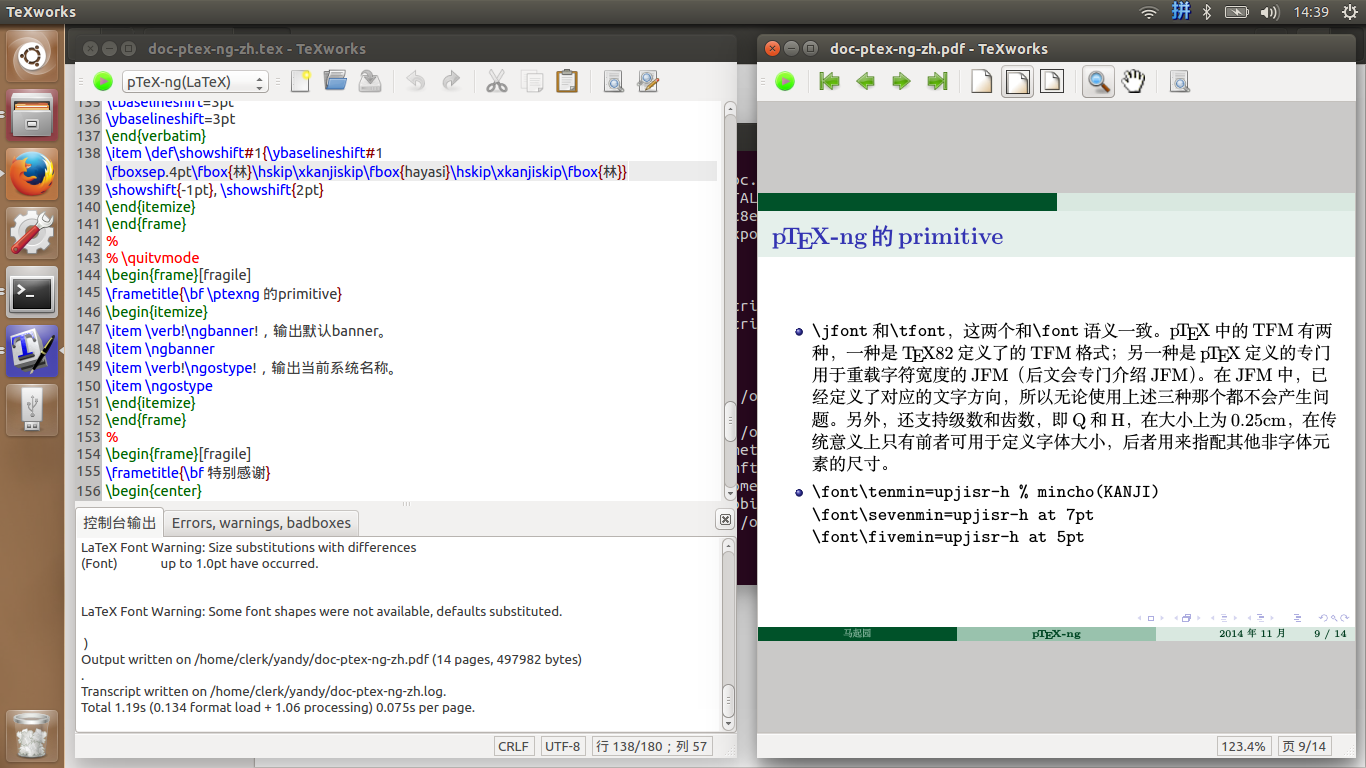Click the open file folder icon
This screenshot has width=1366, height=768.
(x=335, y=81)
